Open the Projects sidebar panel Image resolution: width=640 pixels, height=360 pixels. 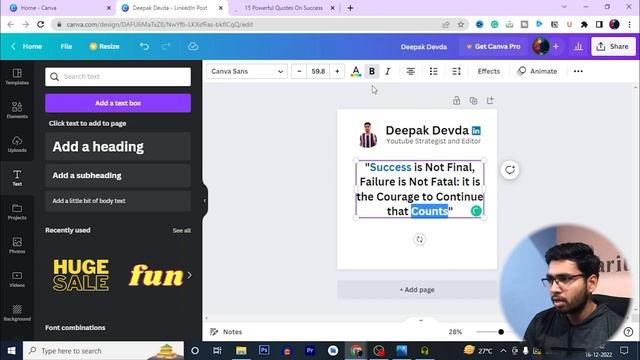(17, 212)
